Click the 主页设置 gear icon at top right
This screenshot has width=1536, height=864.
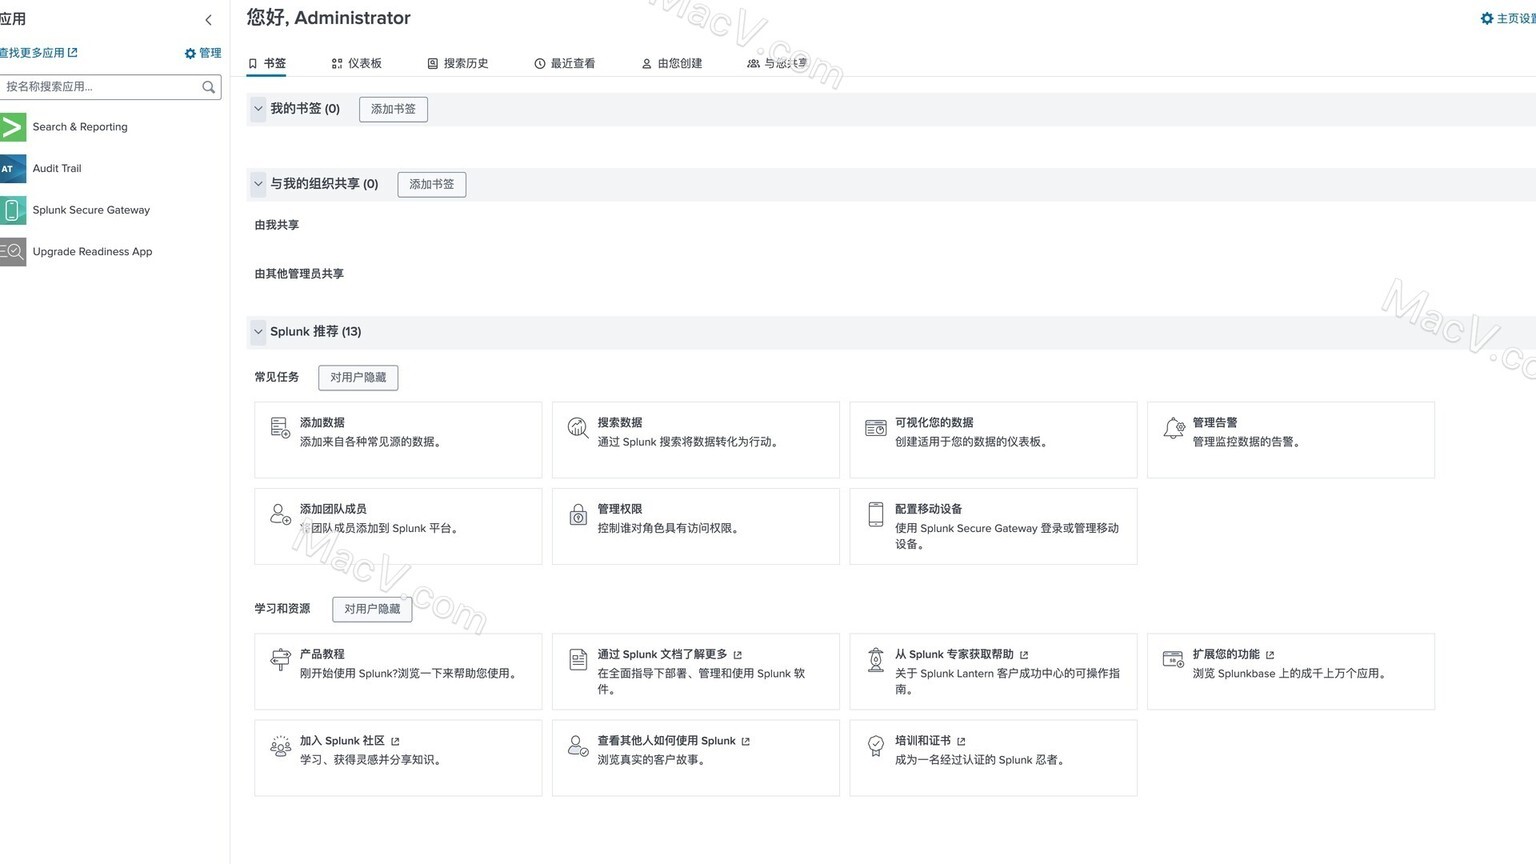(1486, 18)
